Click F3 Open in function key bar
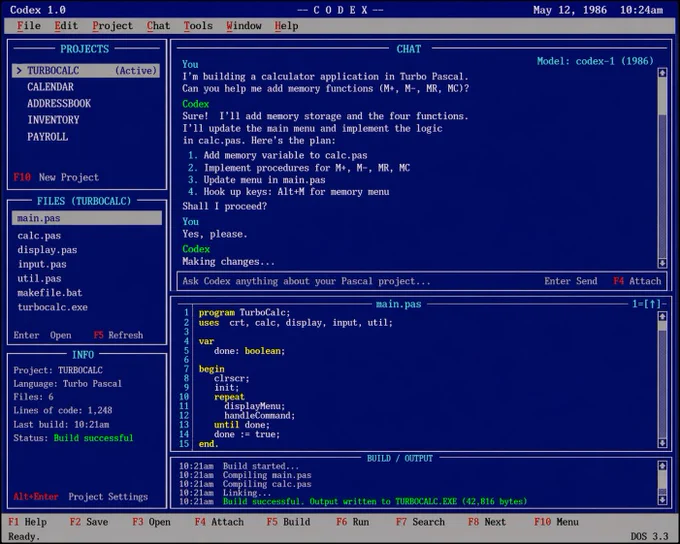This screenshot has width=680, height=544. (151, 522)
